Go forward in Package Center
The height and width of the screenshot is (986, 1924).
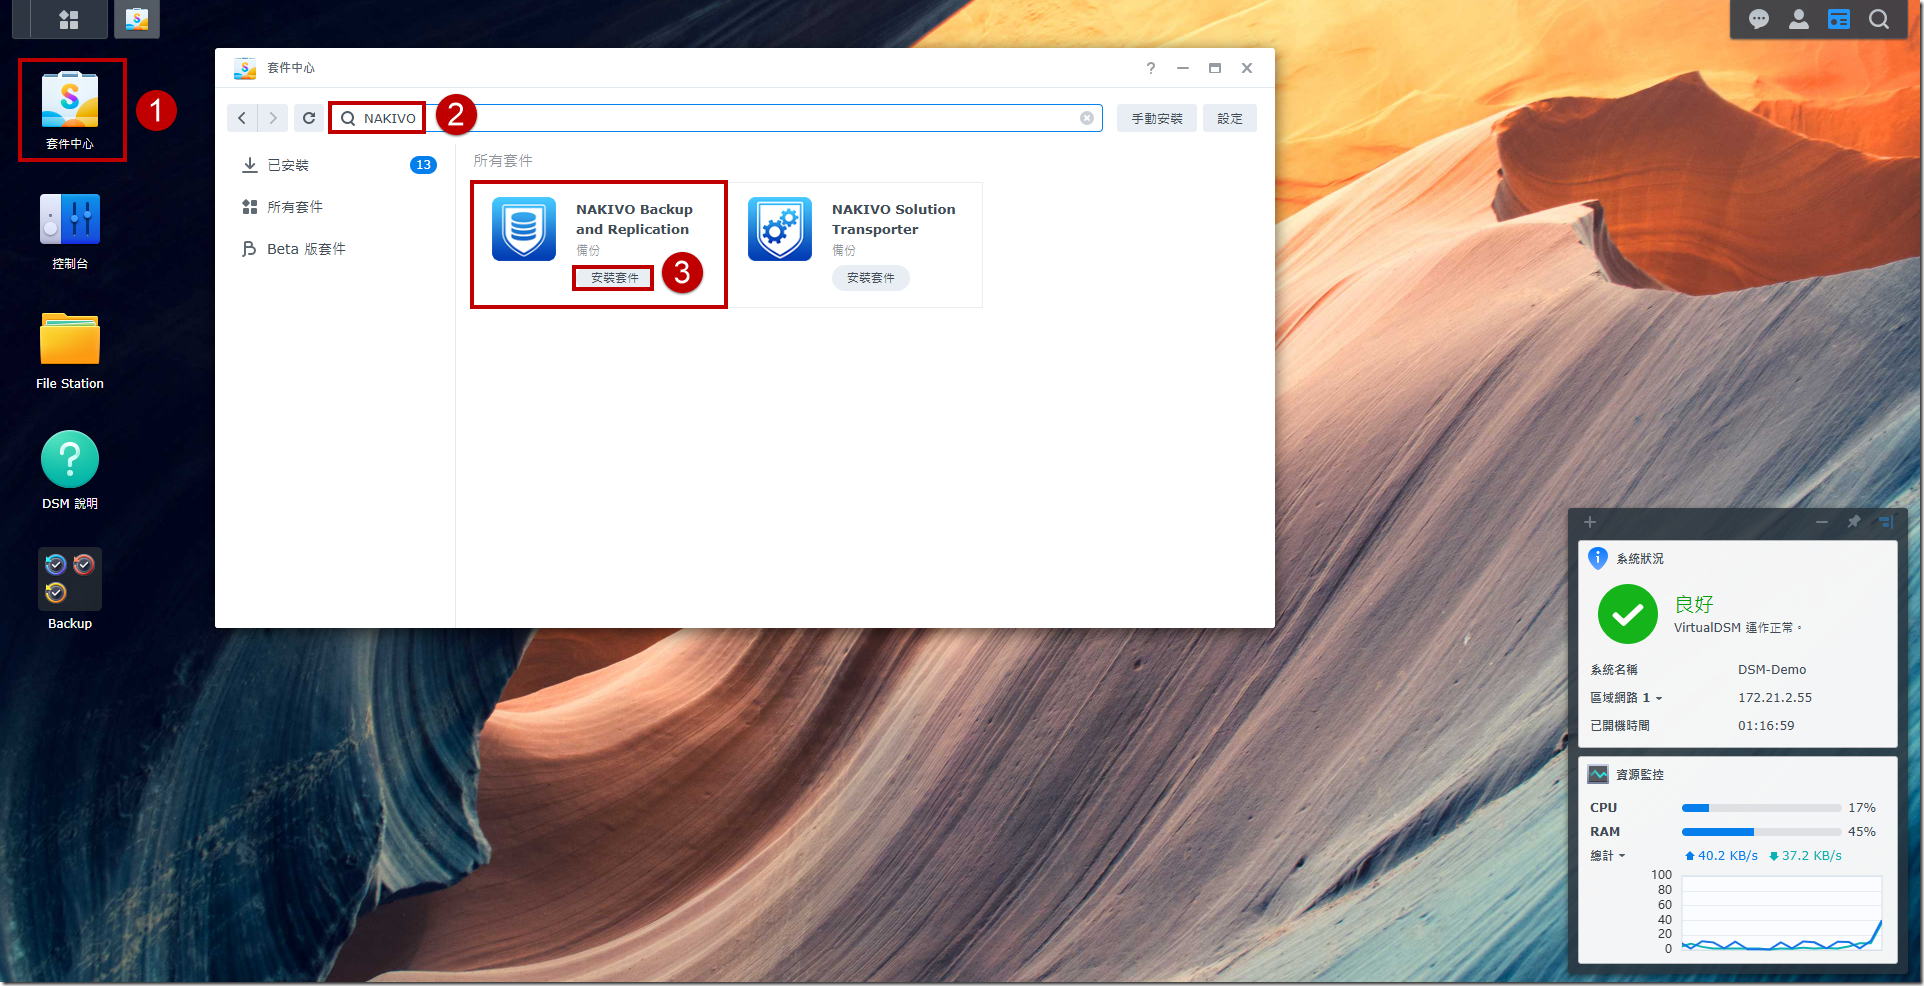tap(273, 118)
